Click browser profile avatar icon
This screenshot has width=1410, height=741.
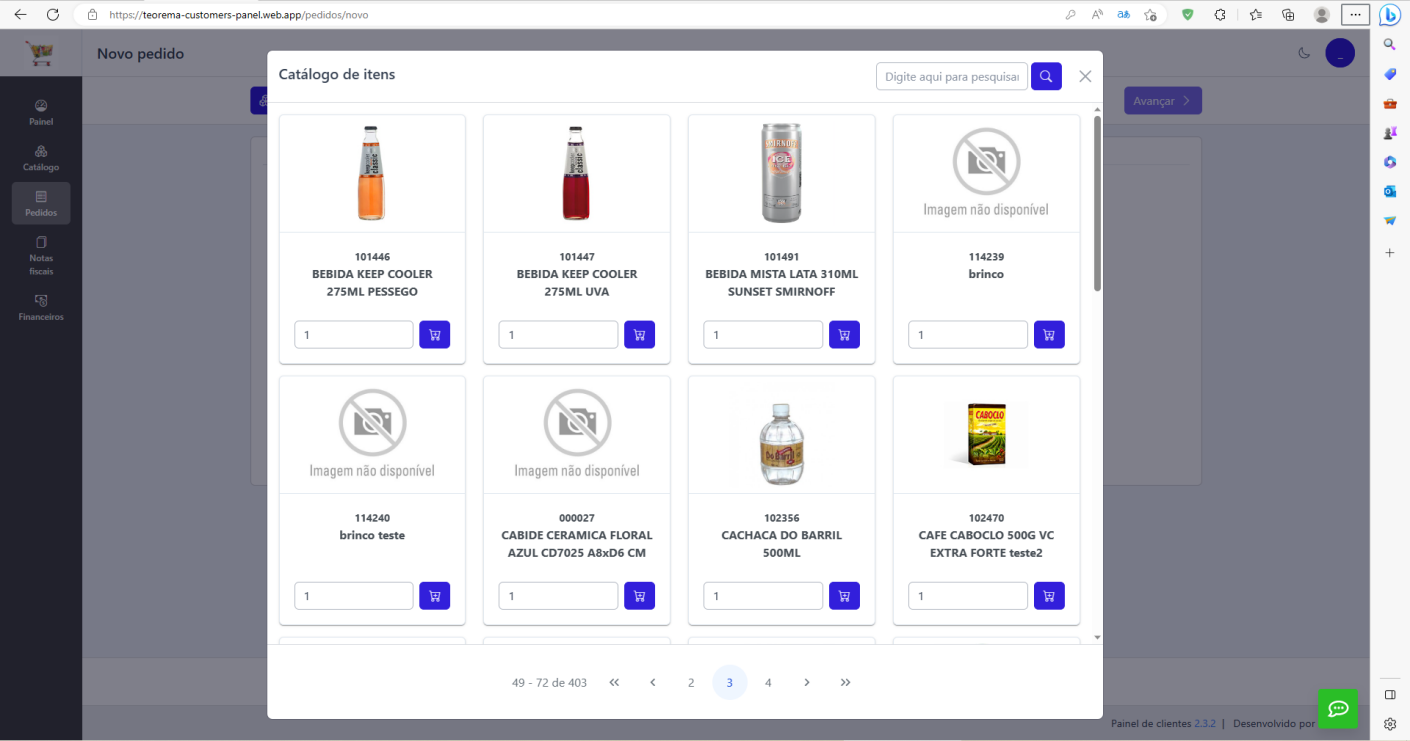[x=1322, y=15]
